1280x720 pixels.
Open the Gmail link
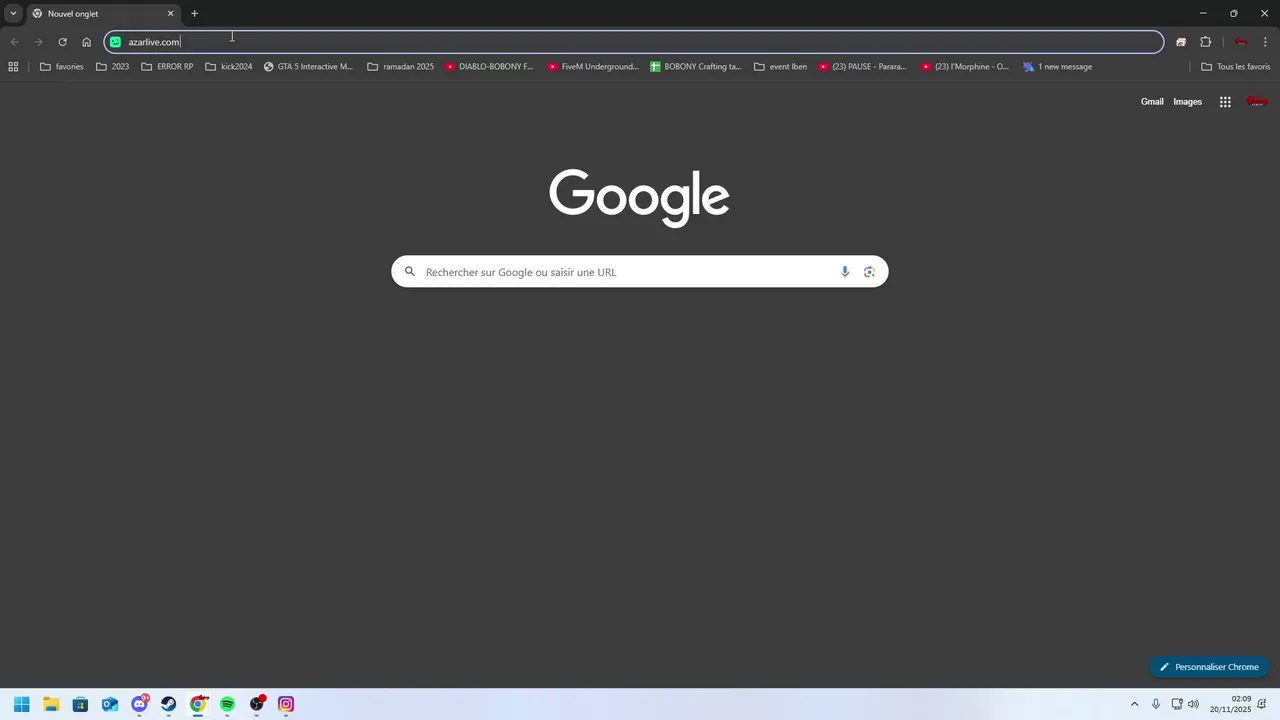pyautogui.click(x=1152, y=102)
